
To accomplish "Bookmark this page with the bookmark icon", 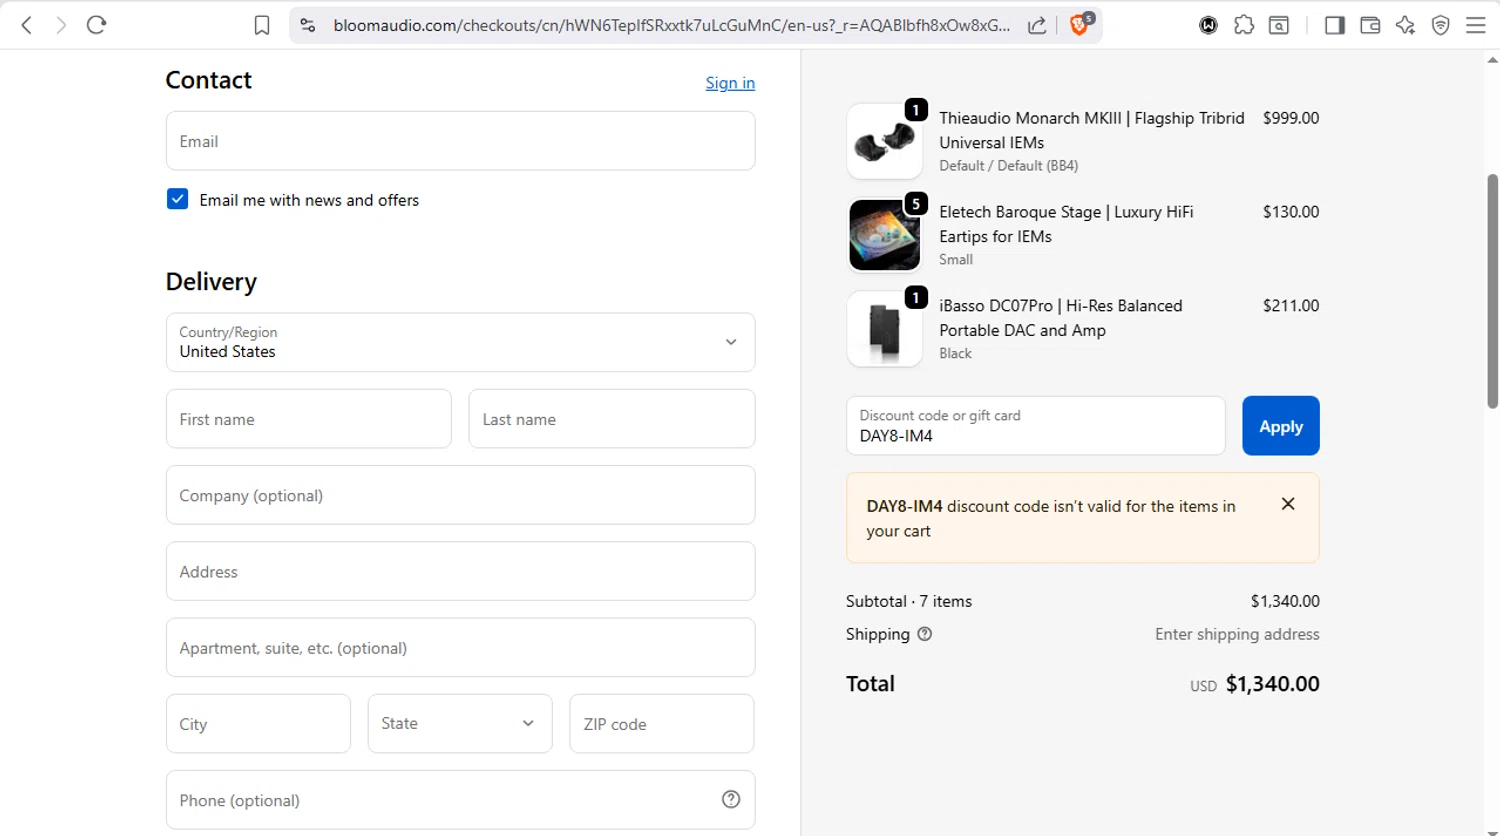I will 262,25.
